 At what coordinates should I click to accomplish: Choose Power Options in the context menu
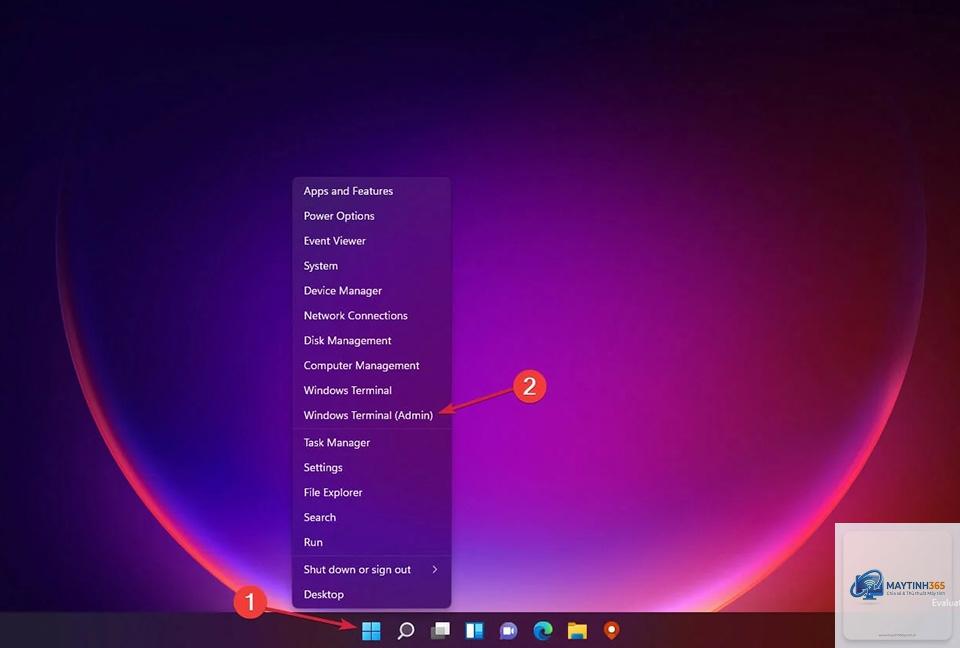[x=372, y=216]
